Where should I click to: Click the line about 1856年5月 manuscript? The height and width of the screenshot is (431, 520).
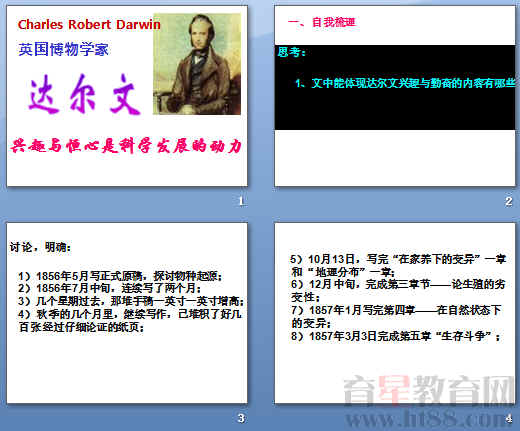(x=120, y=276)
